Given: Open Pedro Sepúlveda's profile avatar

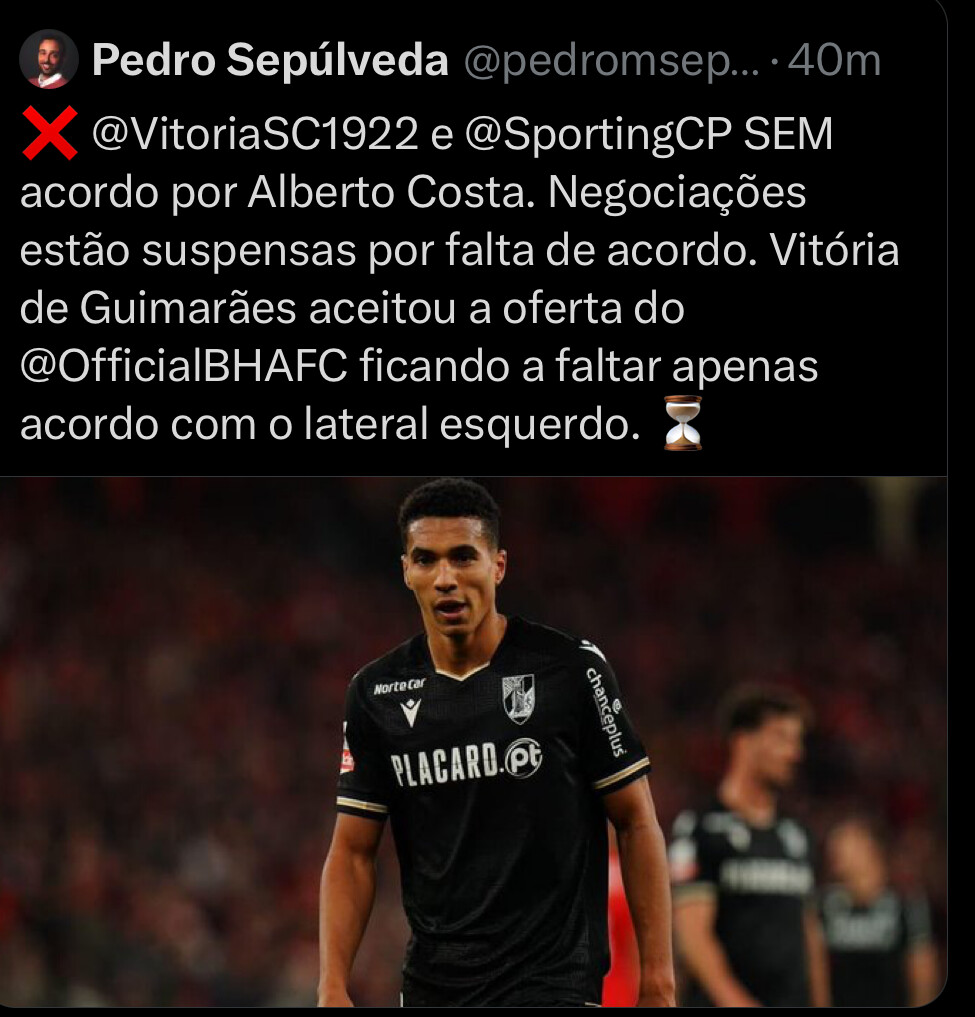Looking at the screenshot, I should click(x=49, y=59).
